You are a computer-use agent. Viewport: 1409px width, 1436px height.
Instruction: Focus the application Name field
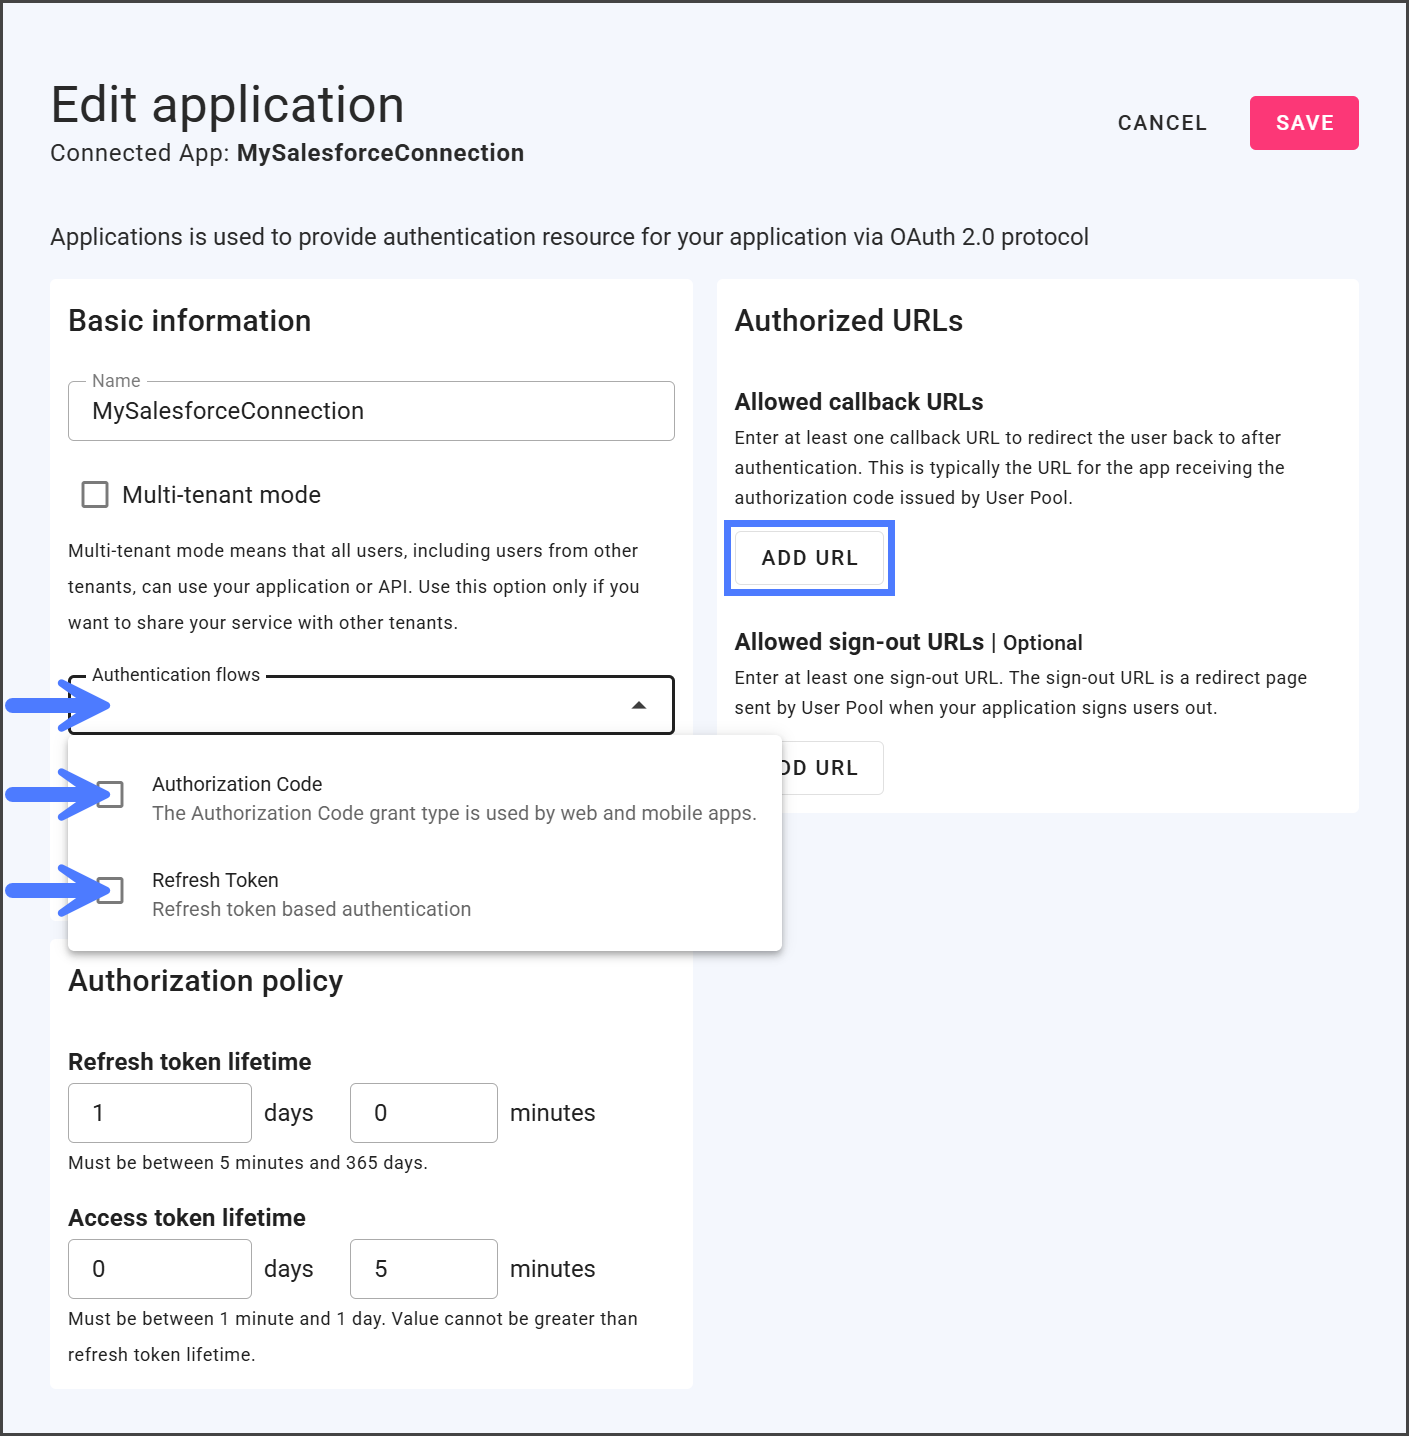click(x=370, y=411)
